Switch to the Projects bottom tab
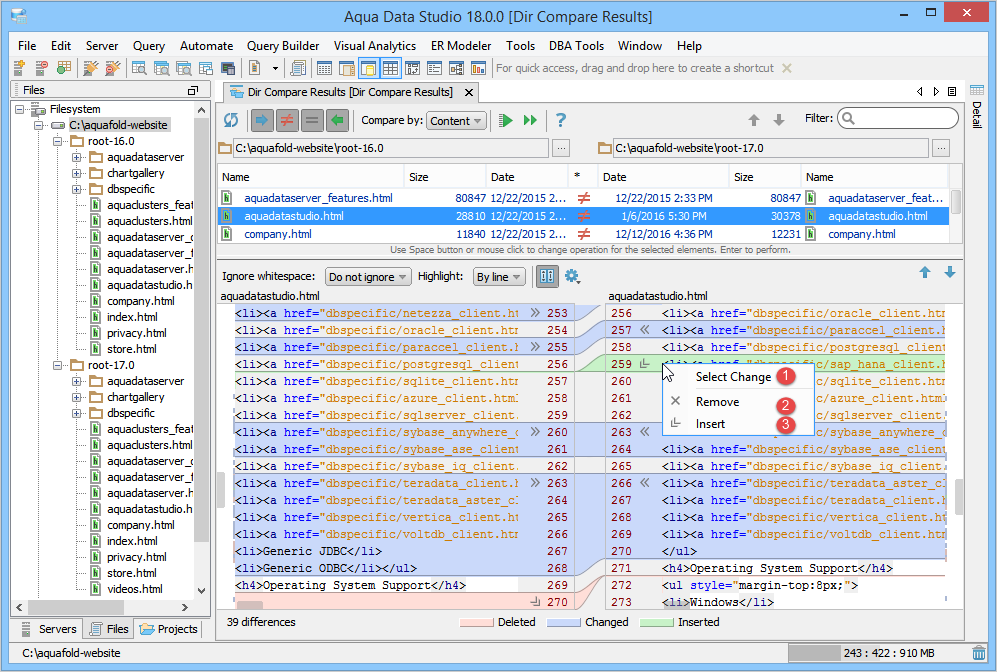The height and width of the screenshot is (672, 997). tap(168, 629)
